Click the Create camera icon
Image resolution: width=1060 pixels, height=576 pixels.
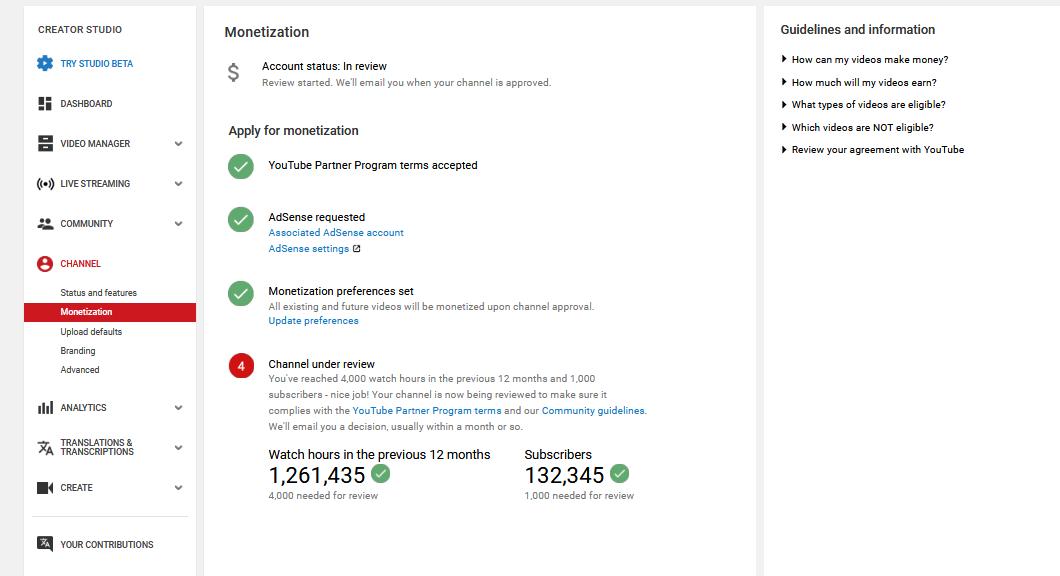tap(45, 488)
